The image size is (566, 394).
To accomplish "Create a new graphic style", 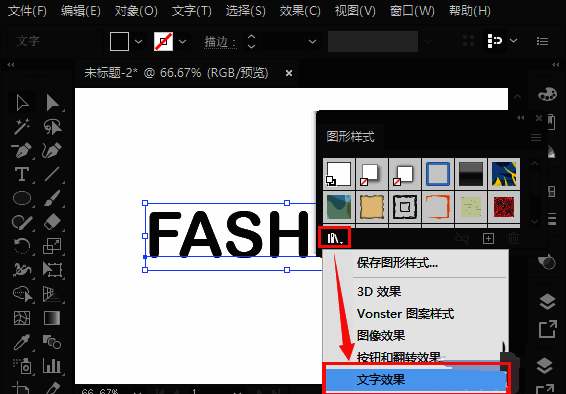I will click(x=488, y=238).
